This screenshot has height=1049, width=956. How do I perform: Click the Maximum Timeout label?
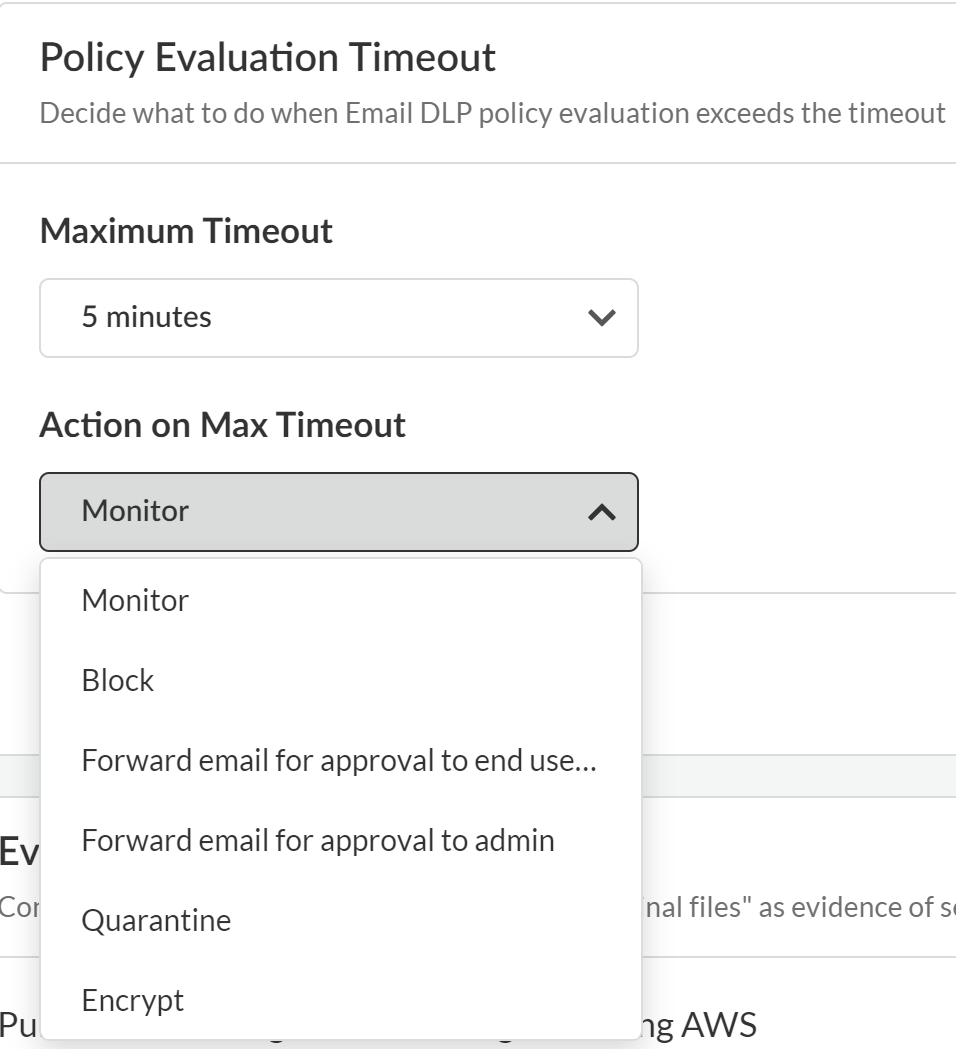(x=186, y=231)
